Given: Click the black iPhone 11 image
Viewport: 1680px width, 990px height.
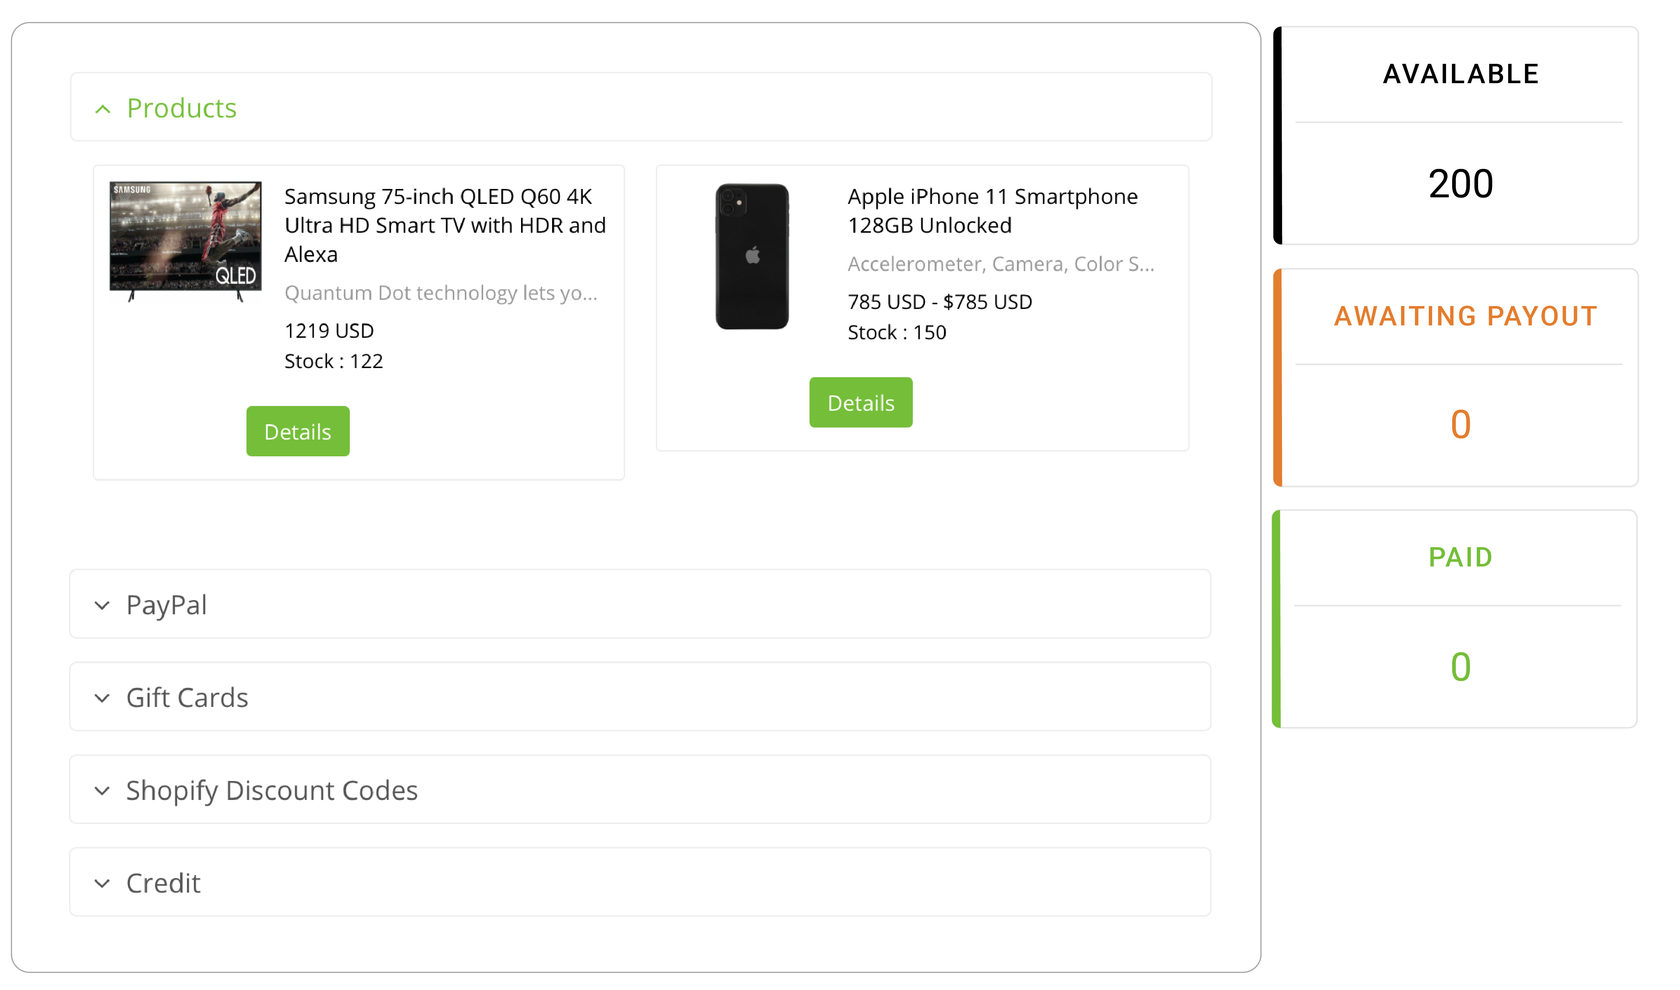Looking at the screenshot, I should (752, 257).
